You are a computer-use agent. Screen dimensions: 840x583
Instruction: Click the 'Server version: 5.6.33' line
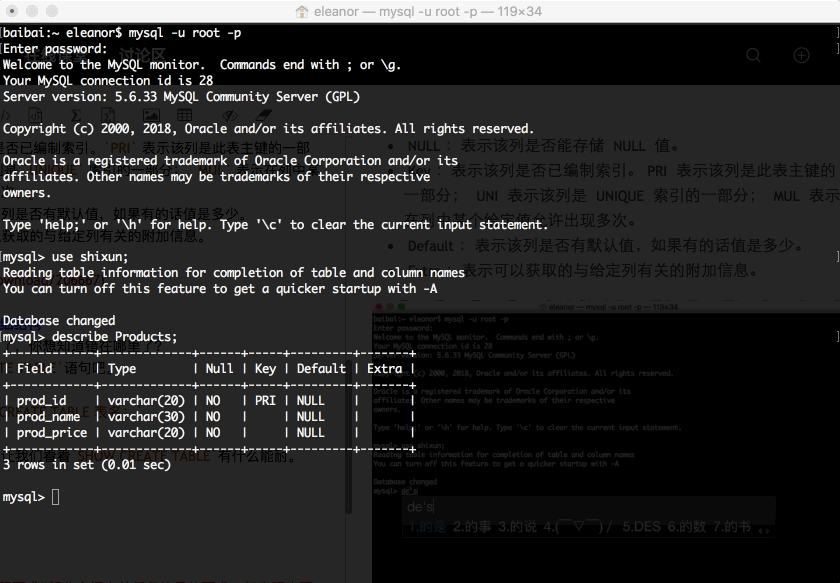[182, 97]
